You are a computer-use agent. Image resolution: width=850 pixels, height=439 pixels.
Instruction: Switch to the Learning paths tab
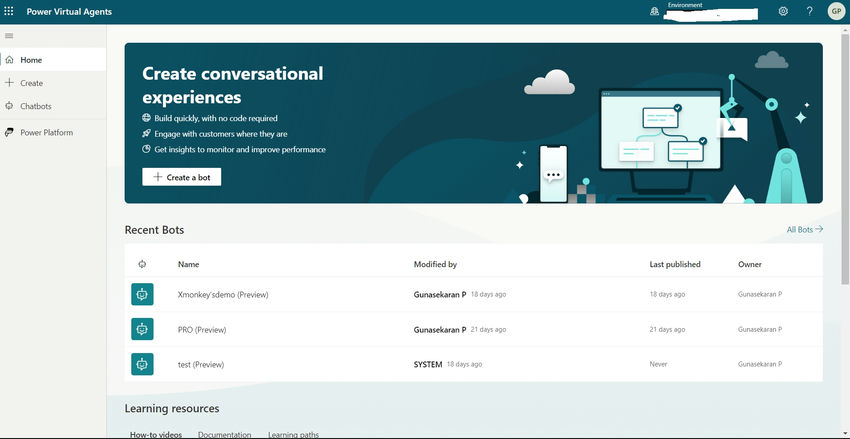click(293, 435)
